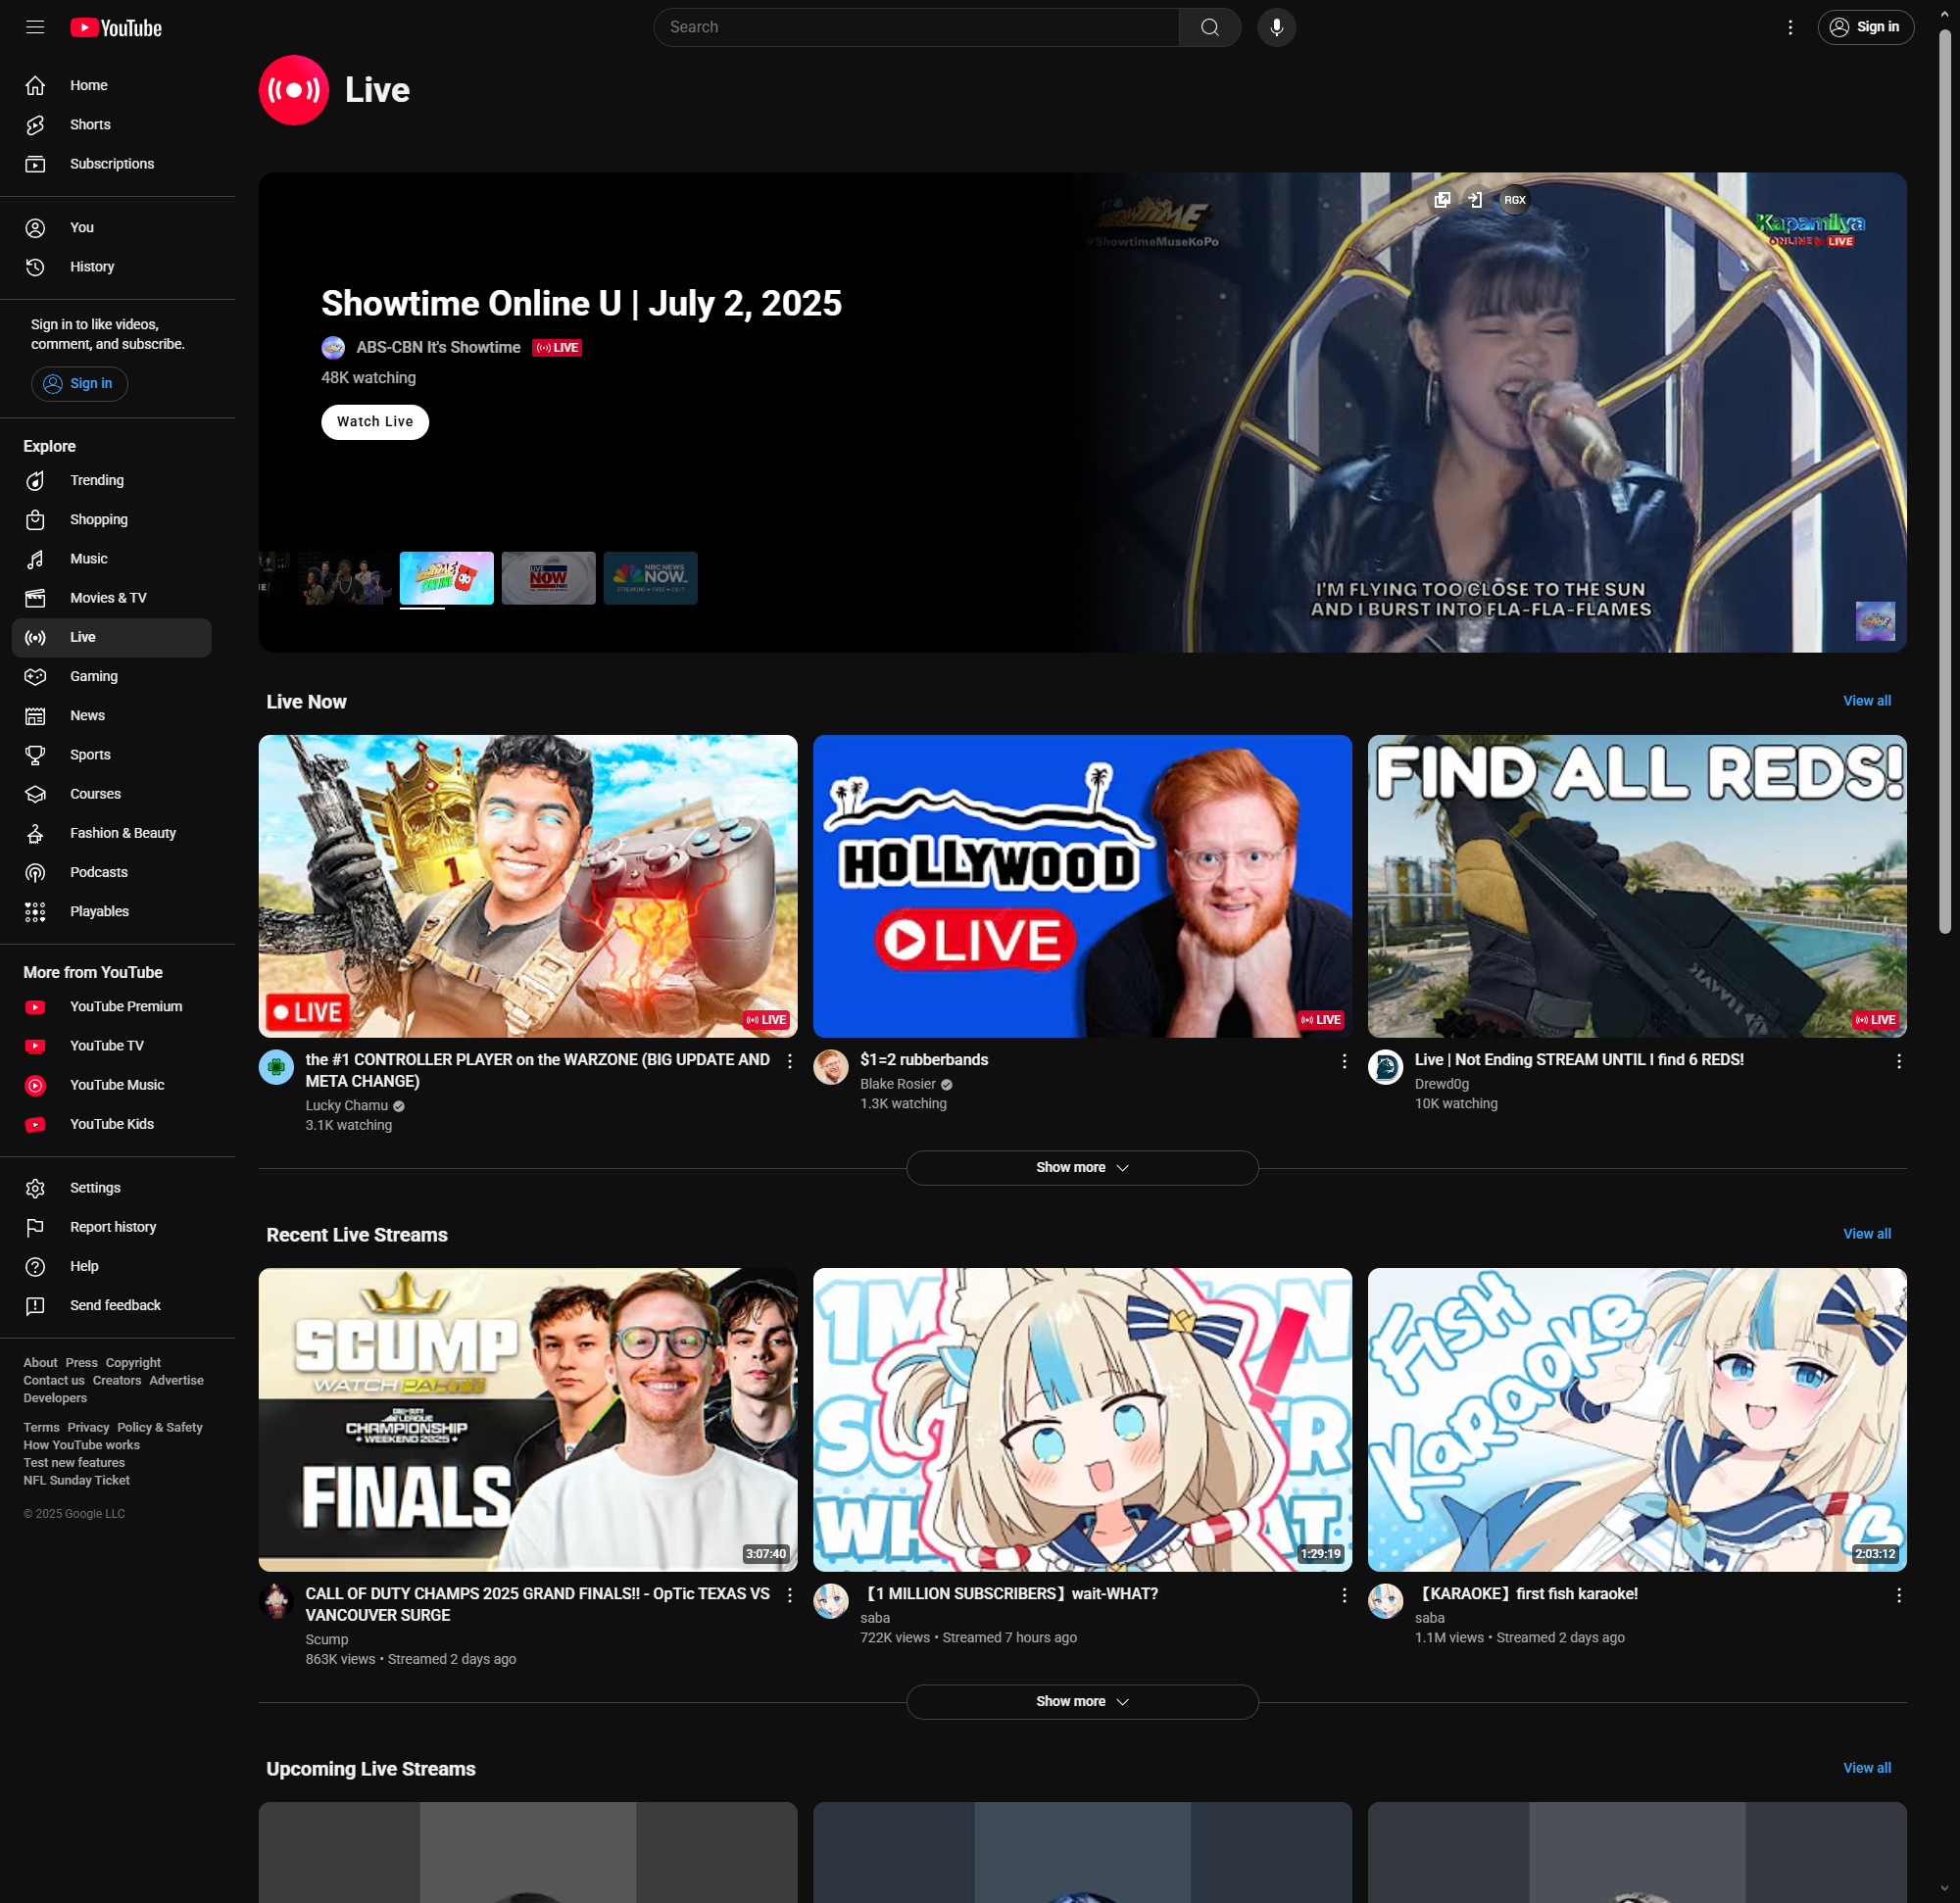Open the Shorts sidebar item
The width and height of the screenshot is (1960, 1903).
click(90, 125)
